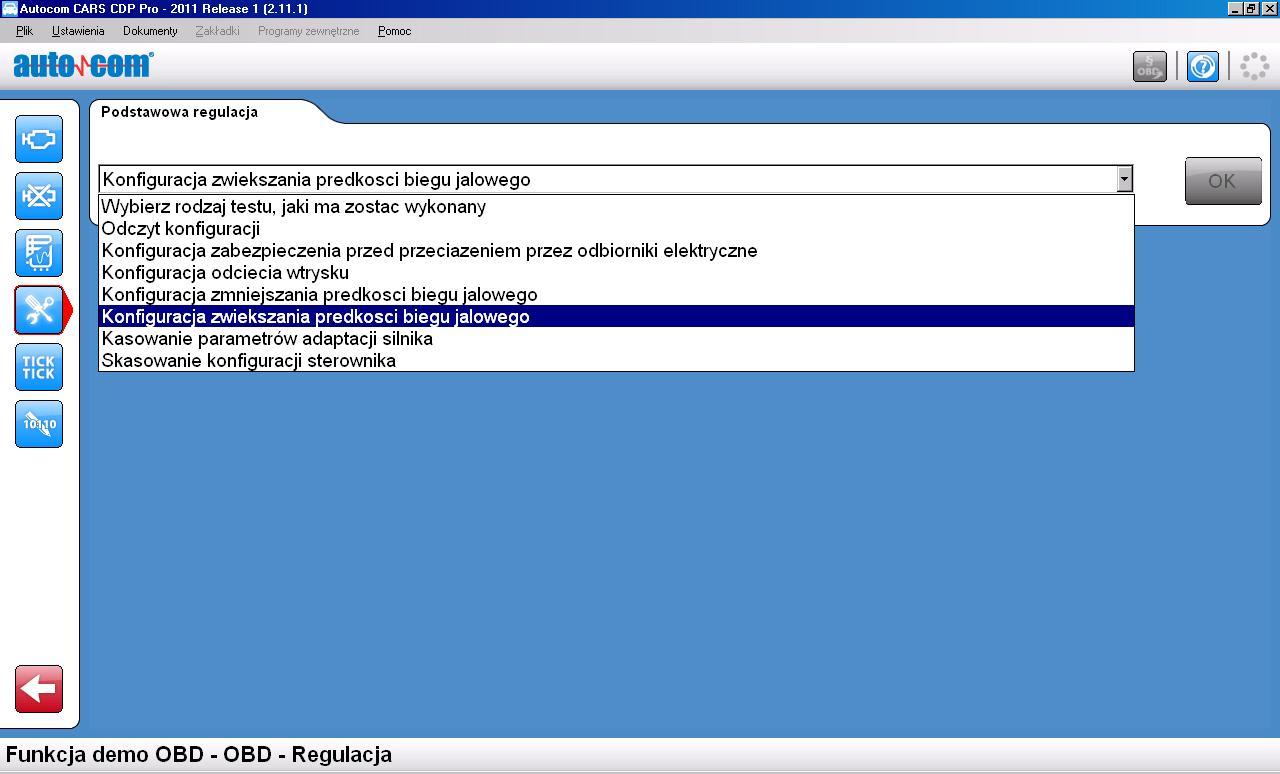Select the erase fault codes engine icon
The image size is (1280, 774).
(39, 196)
